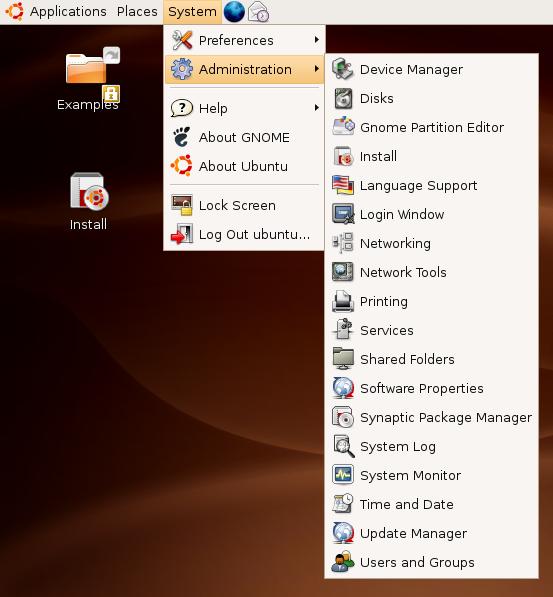Image resolution: width=553 pixels, height=597 pixels.
Task: Expand the Preferences submenu arrow
Action: (x=316, y=40)
